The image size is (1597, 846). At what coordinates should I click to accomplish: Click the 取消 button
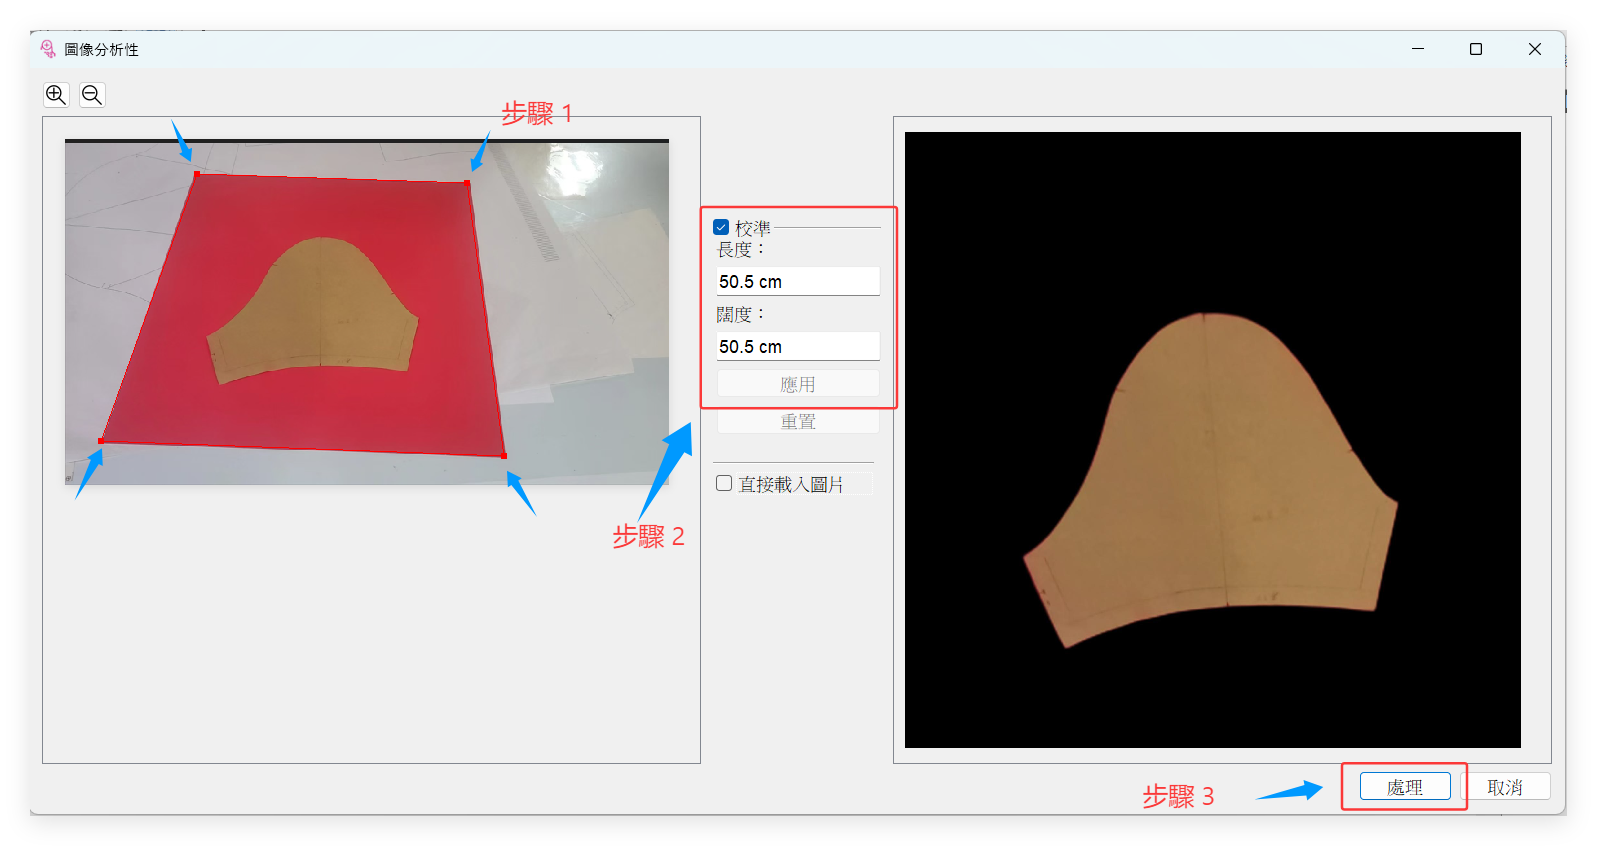click(1505, 787)
